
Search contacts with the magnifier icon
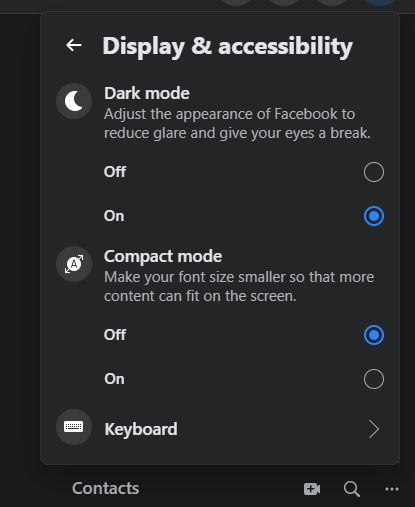tap(352, 489)
